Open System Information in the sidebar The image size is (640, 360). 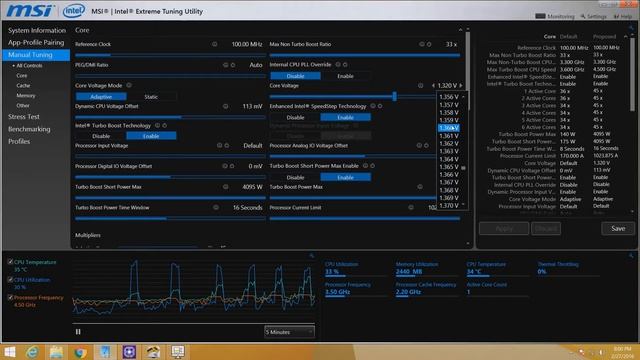[x=37, y=31]
